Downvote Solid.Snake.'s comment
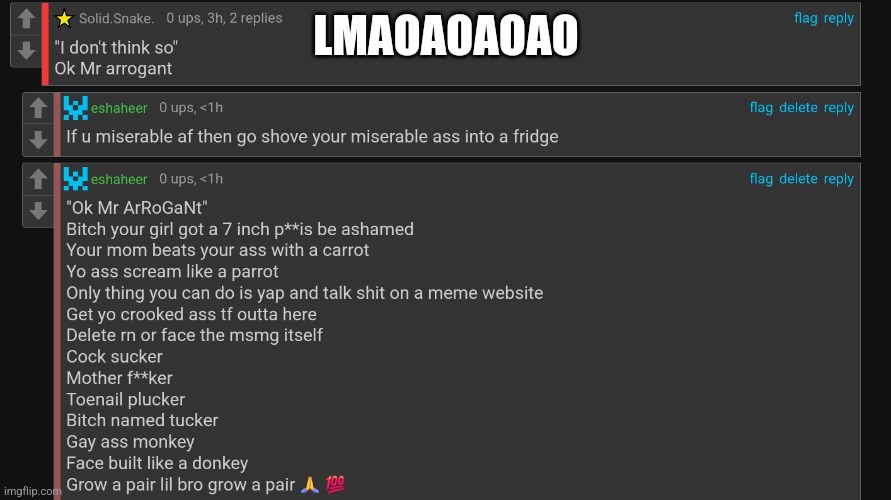The image size is (891, 500). 26,50
